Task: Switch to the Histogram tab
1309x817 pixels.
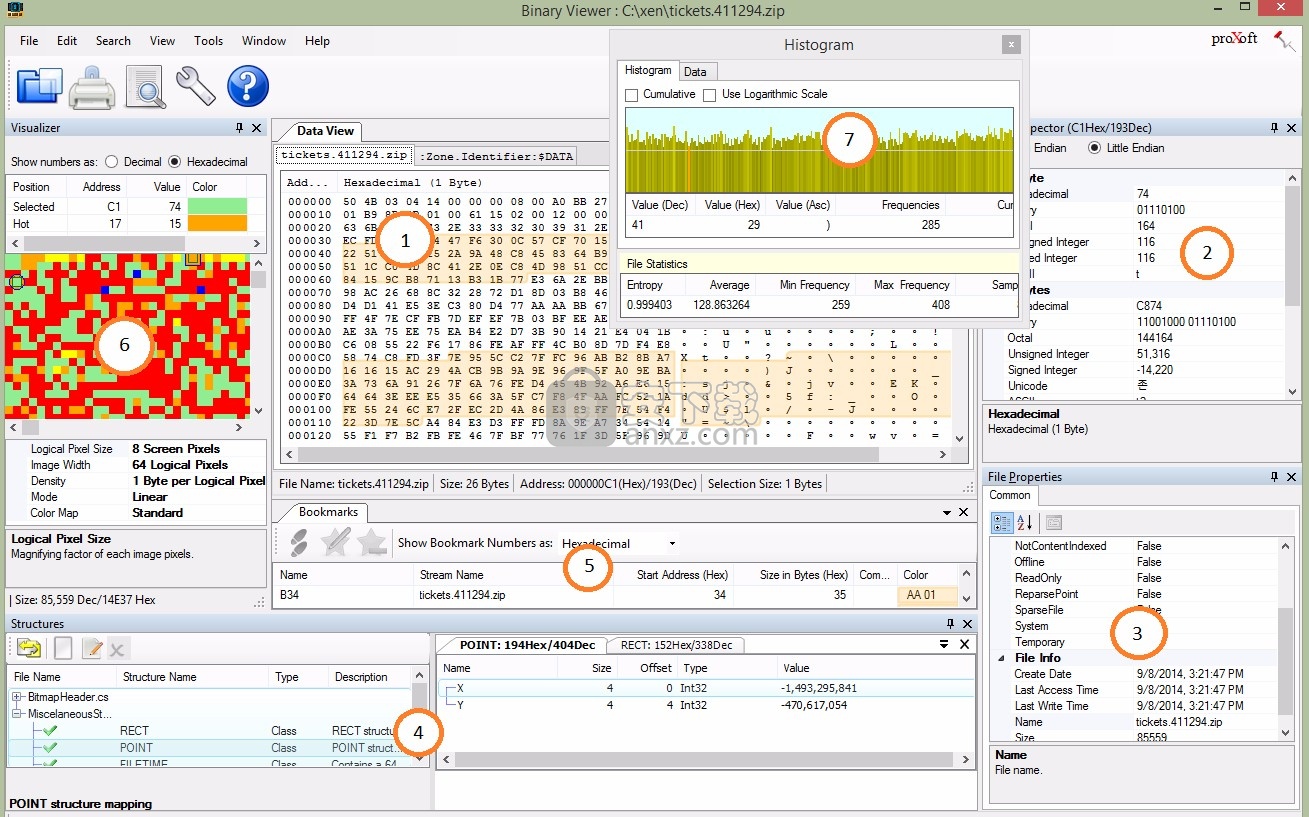Action: click(x=648, y=70)
